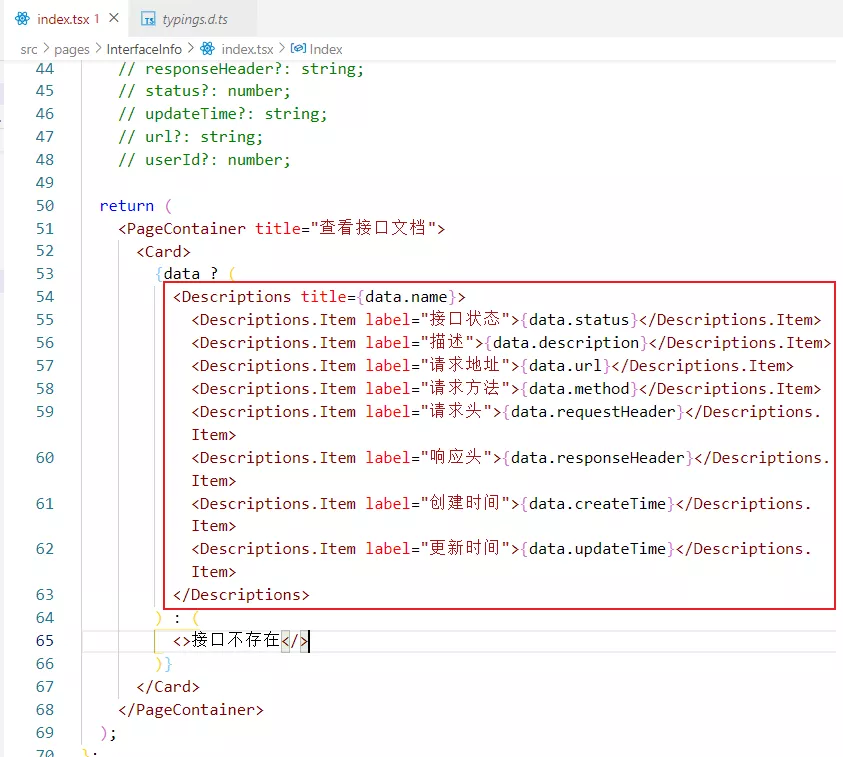The height and width of the screenshot is (757, 843).
Task: Click the label "请求地址" on line 57
Action: click(x=465, y=366)
